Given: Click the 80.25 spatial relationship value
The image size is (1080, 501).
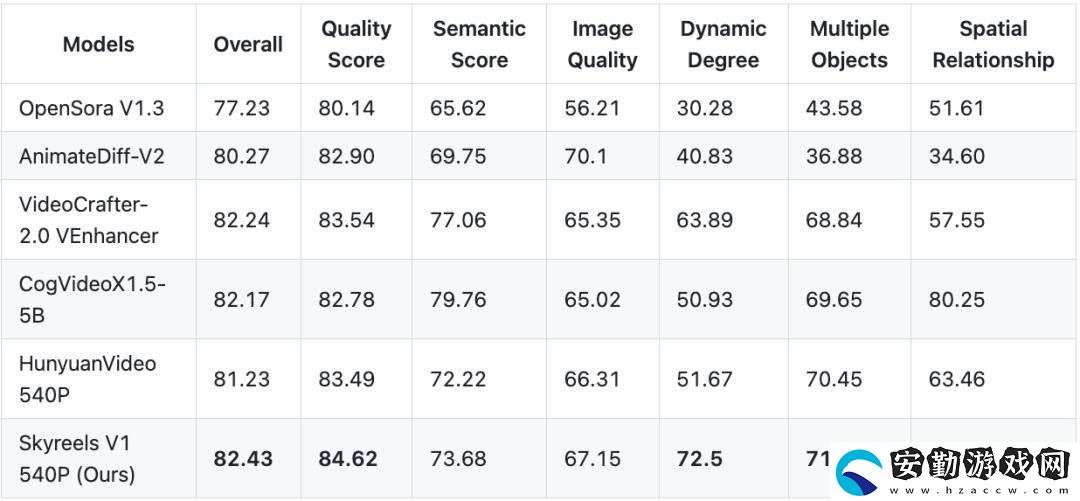Looking at the screenshot, I should (957, 300).
